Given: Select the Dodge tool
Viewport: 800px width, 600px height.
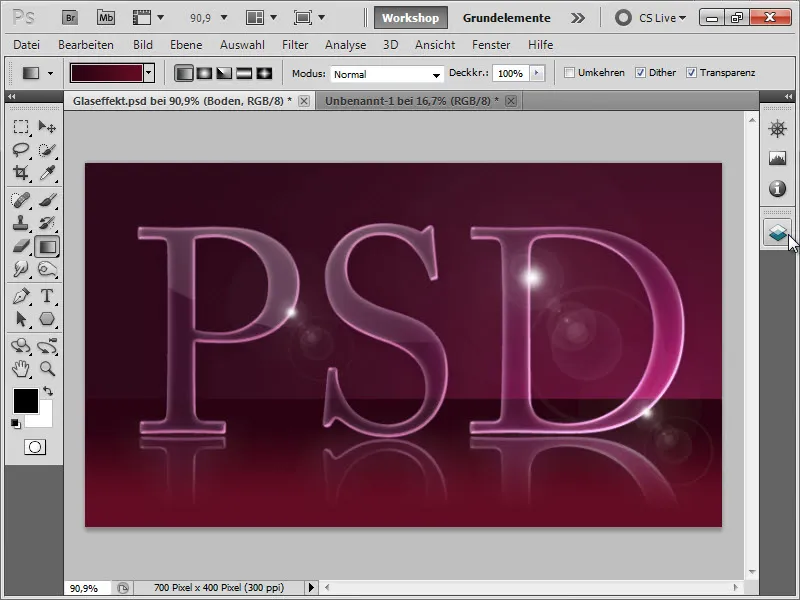Looking at the screenshot, I should pos(47,269).
